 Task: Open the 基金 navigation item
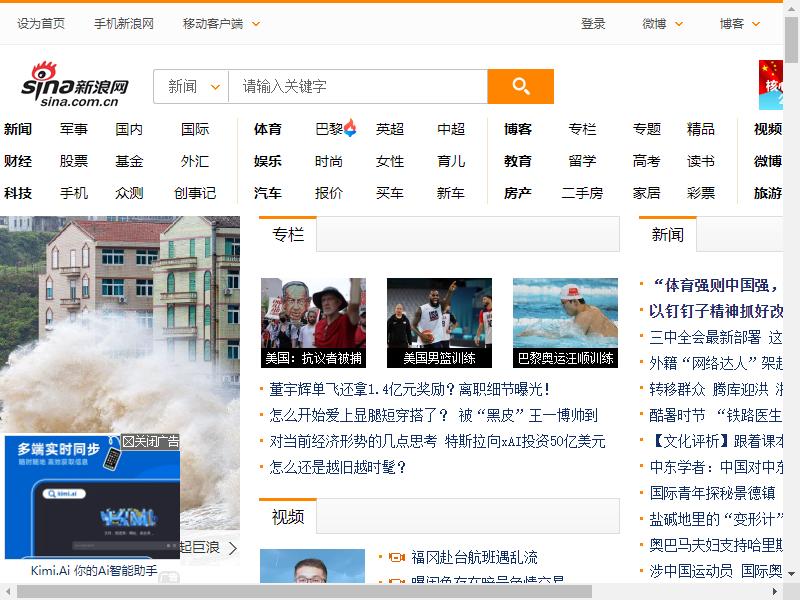click(129, 161)
